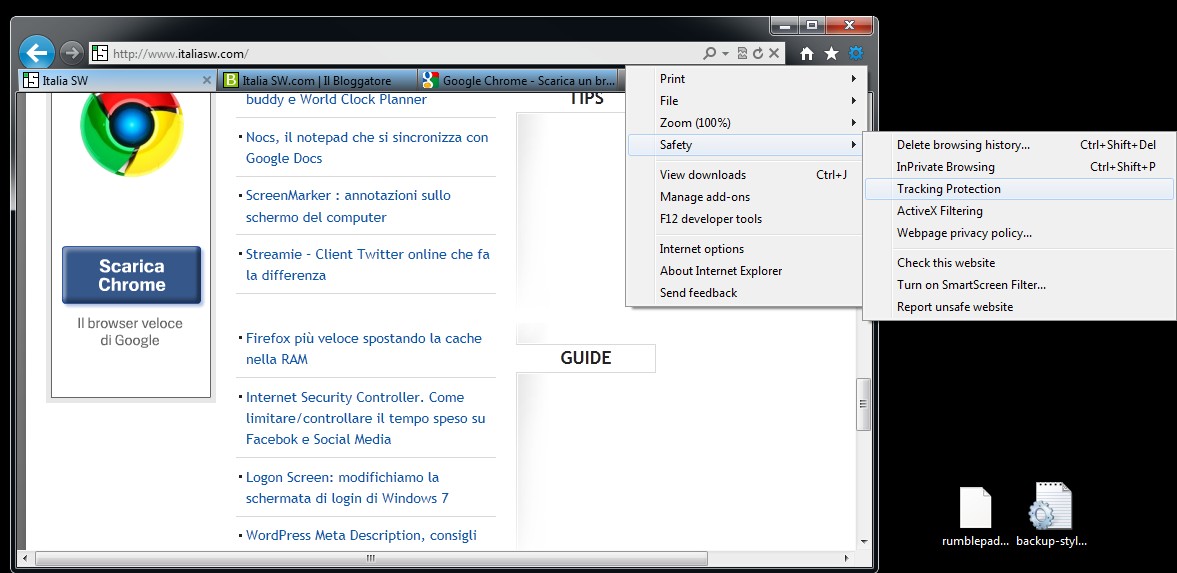Start InPrivate Browsing
The width and height of the screenshot is (1177, 573).
click(x=1019, y=167)
